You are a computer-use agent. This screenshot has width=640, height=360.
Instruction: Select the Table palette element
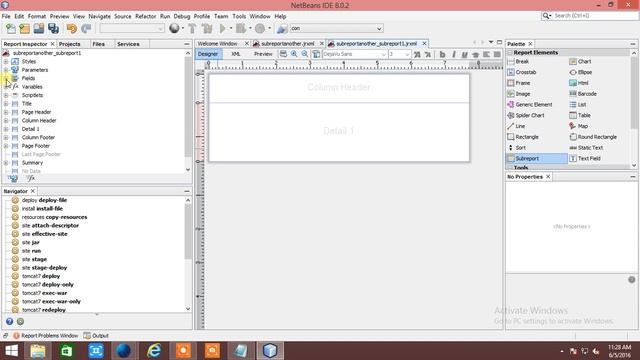point(598,116)
